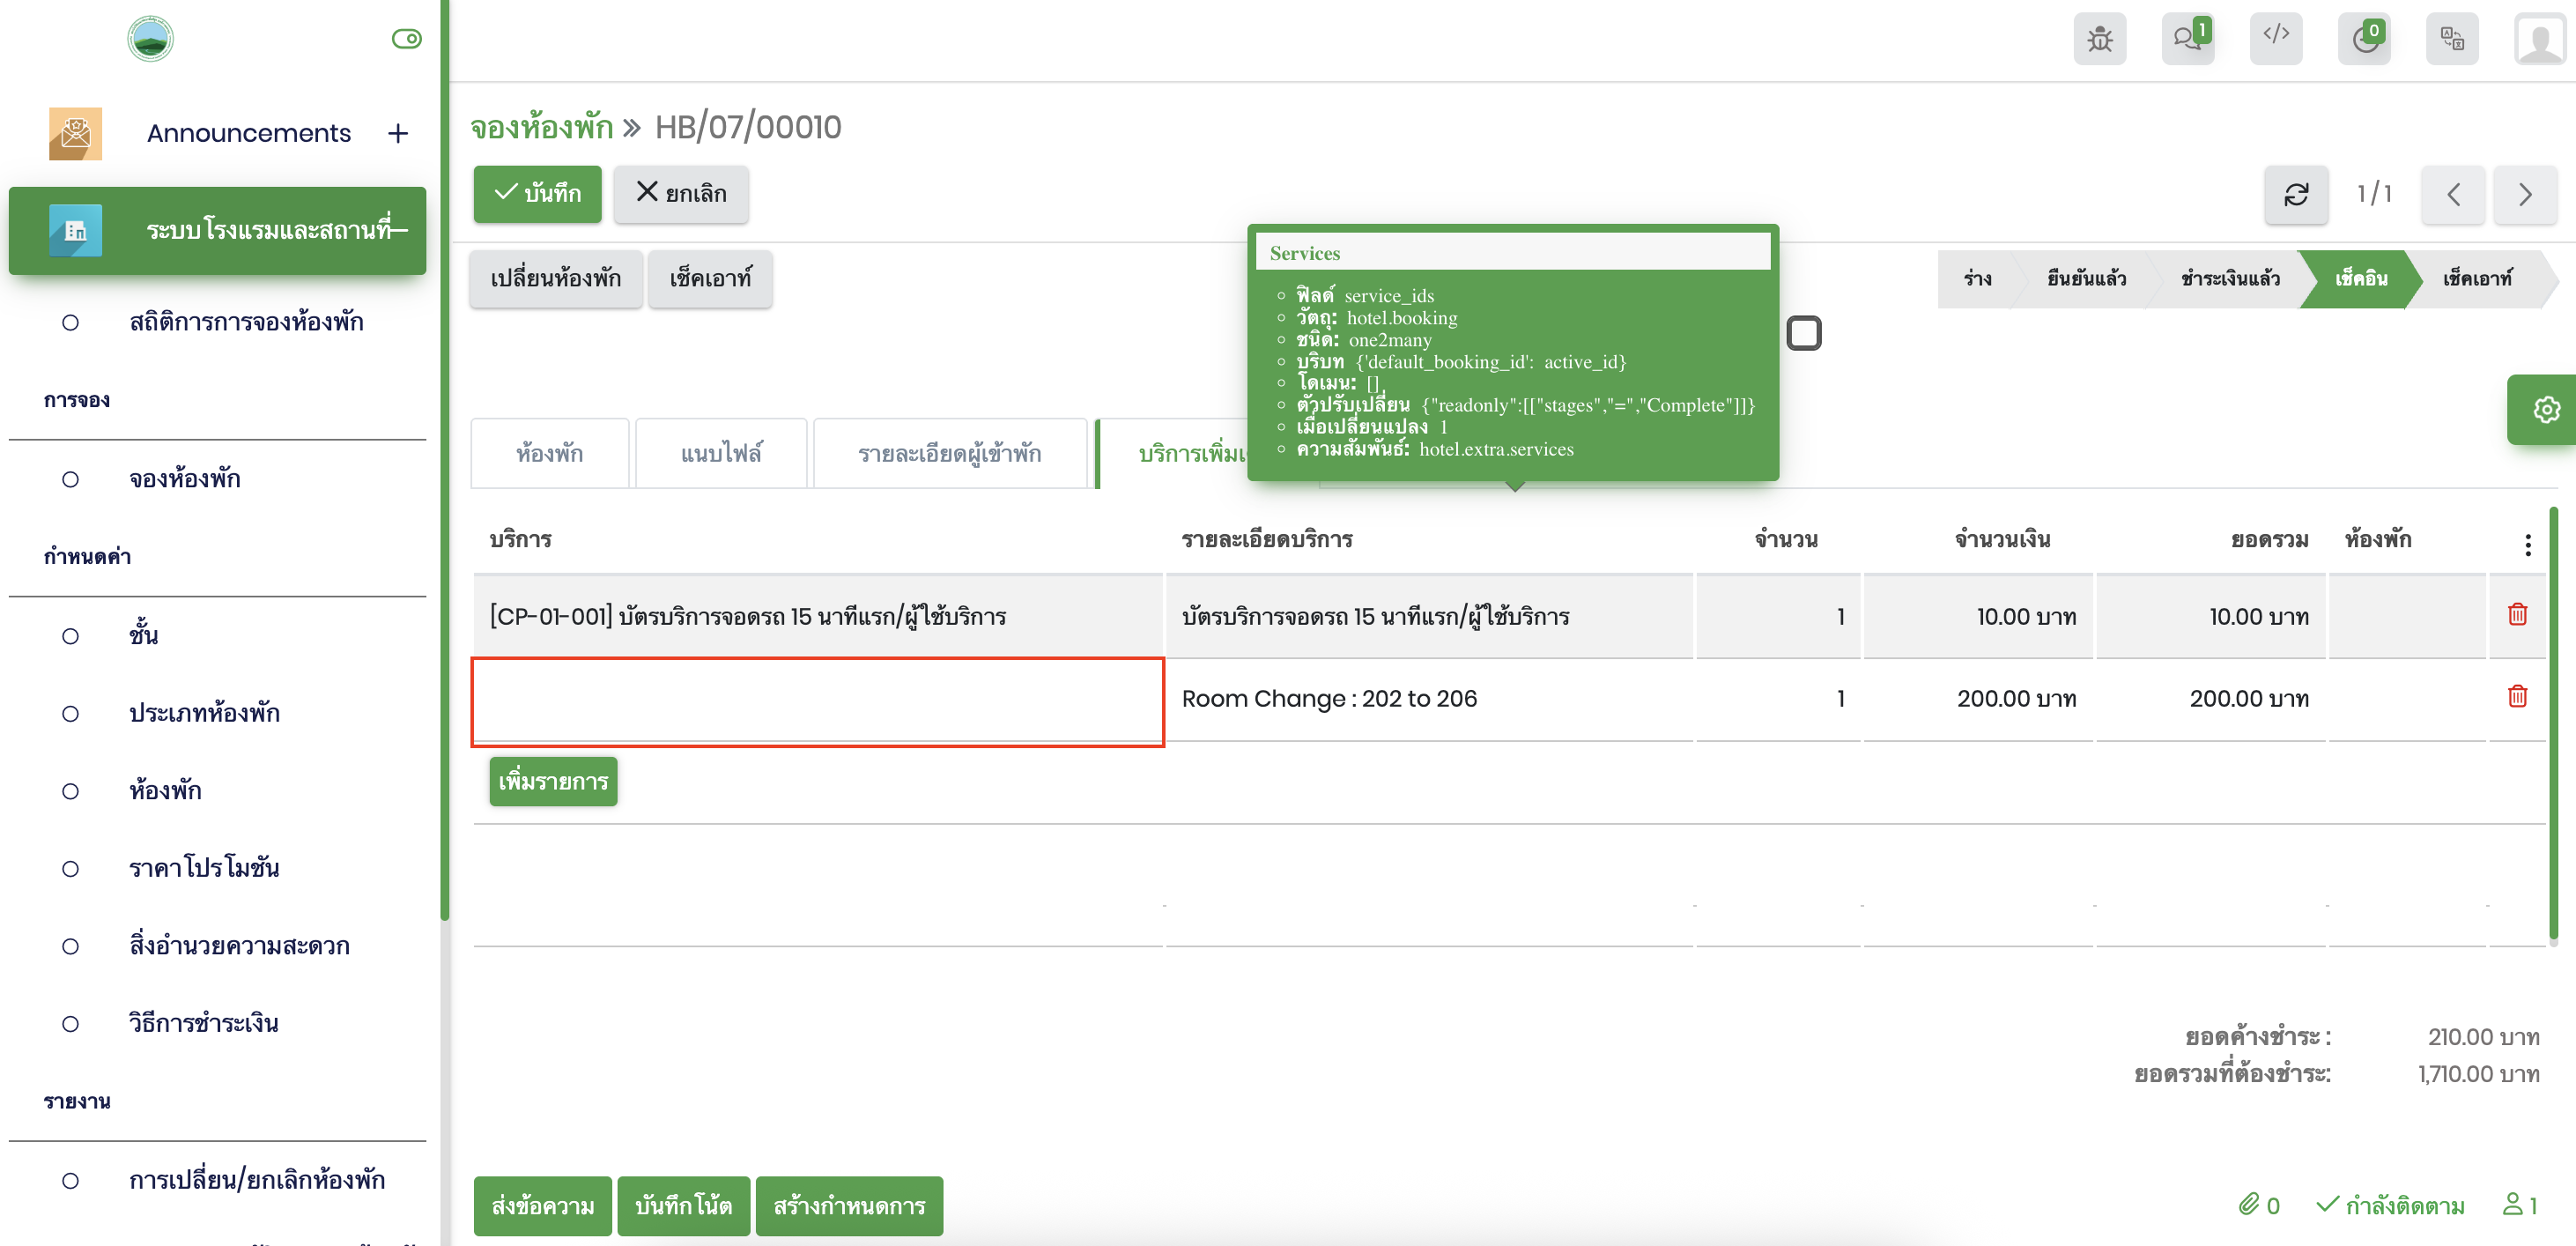
Task: Expand Announcements with the plus icon
Action: tap(398, 133)
